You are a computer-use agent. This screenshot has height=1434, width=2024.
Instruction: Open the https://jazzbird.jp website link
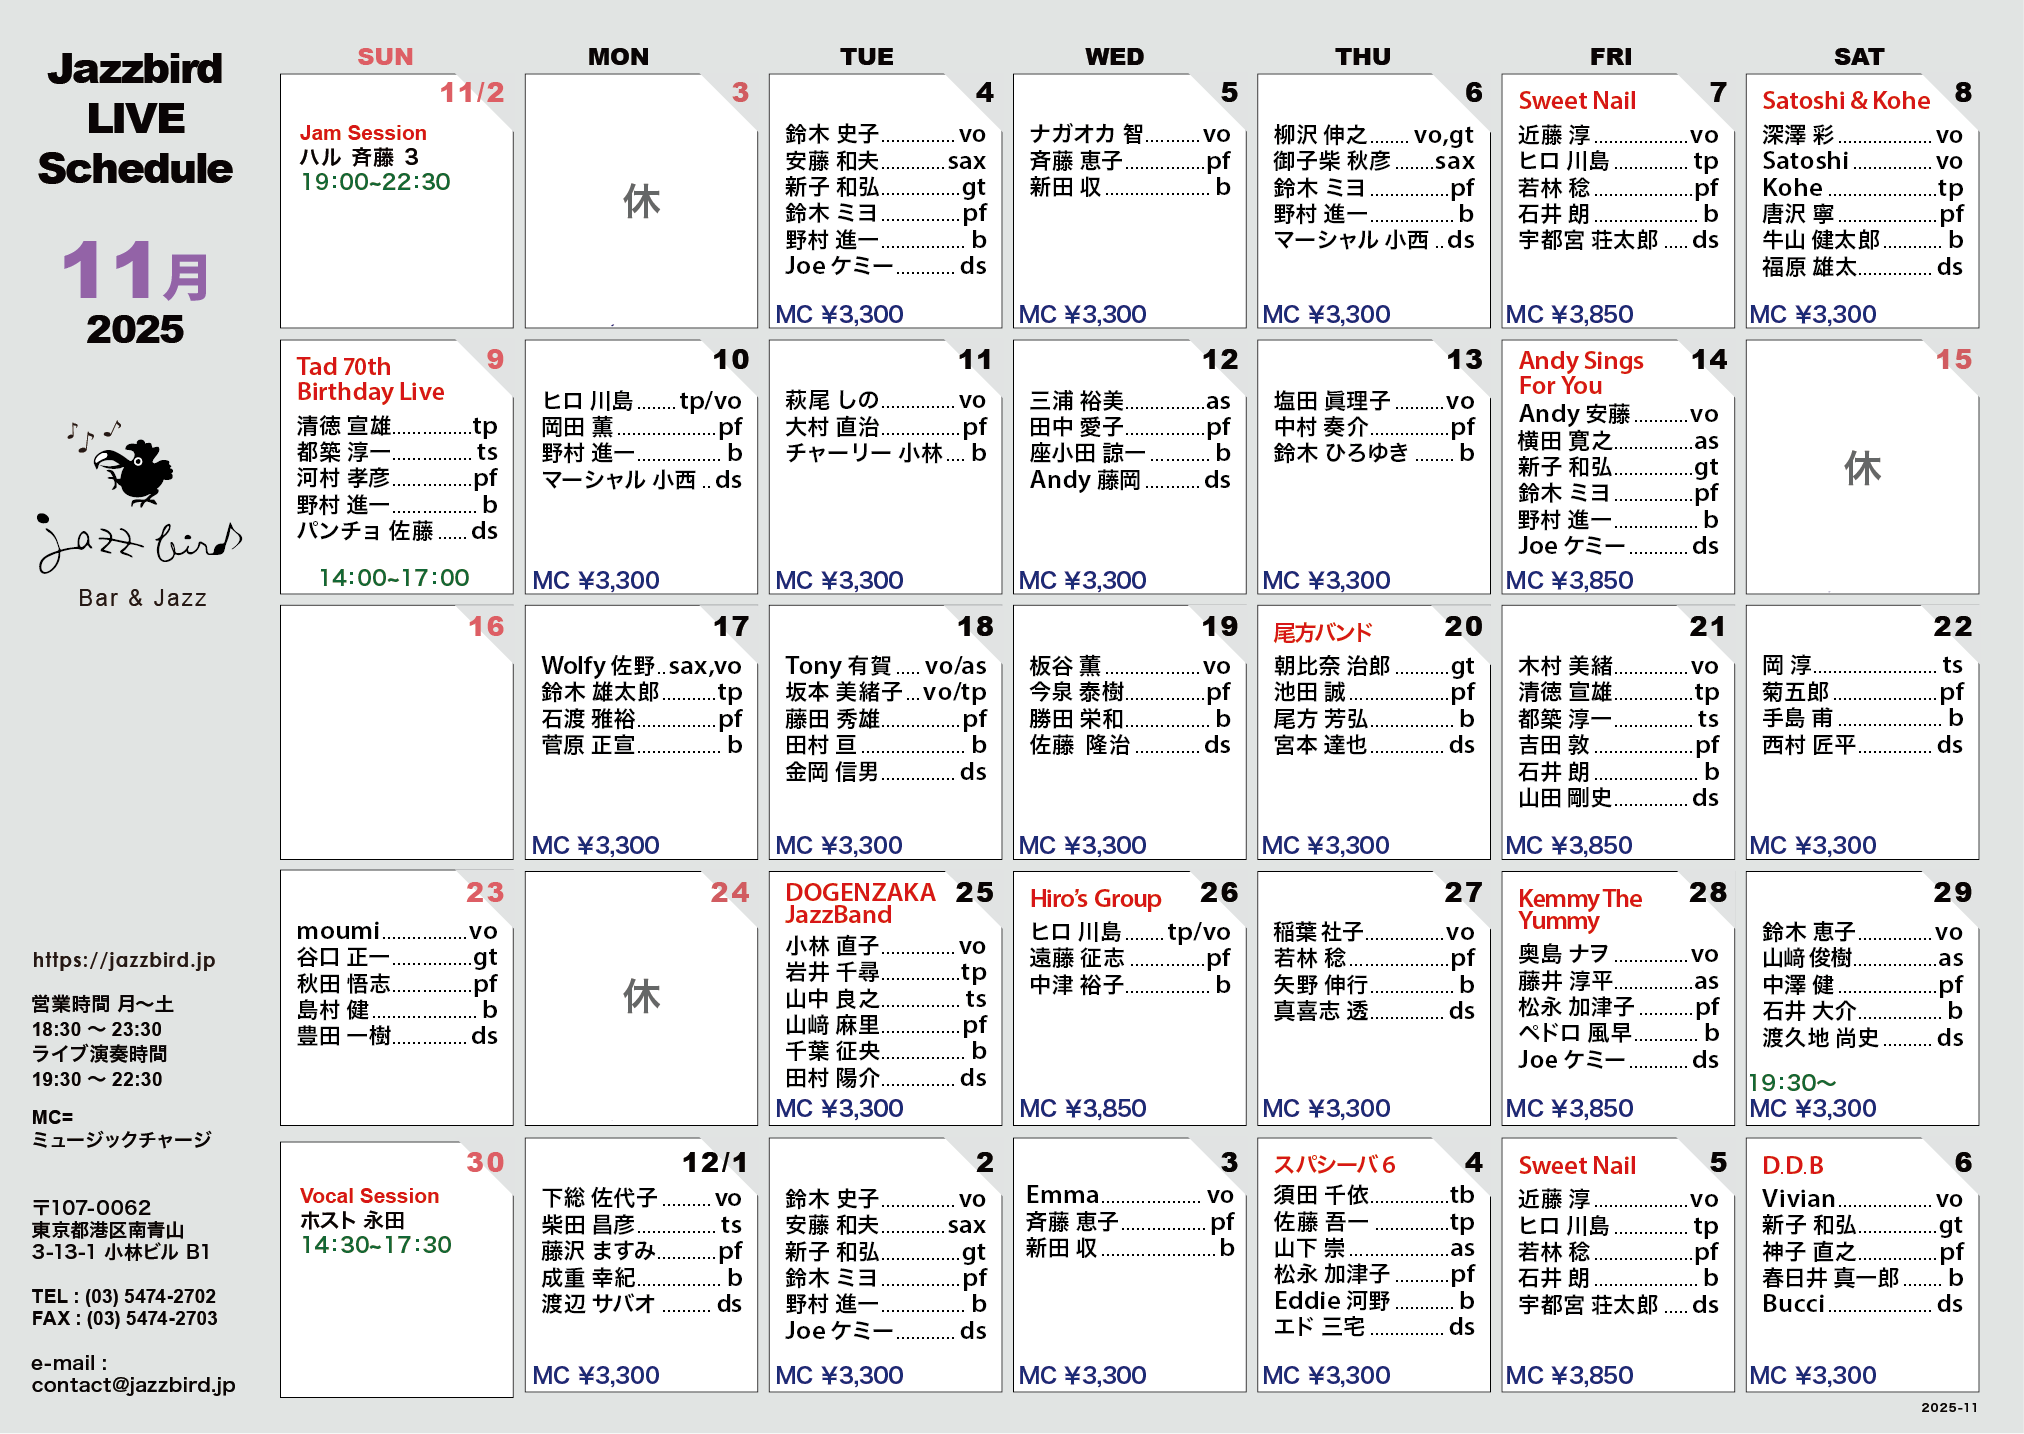124,960
